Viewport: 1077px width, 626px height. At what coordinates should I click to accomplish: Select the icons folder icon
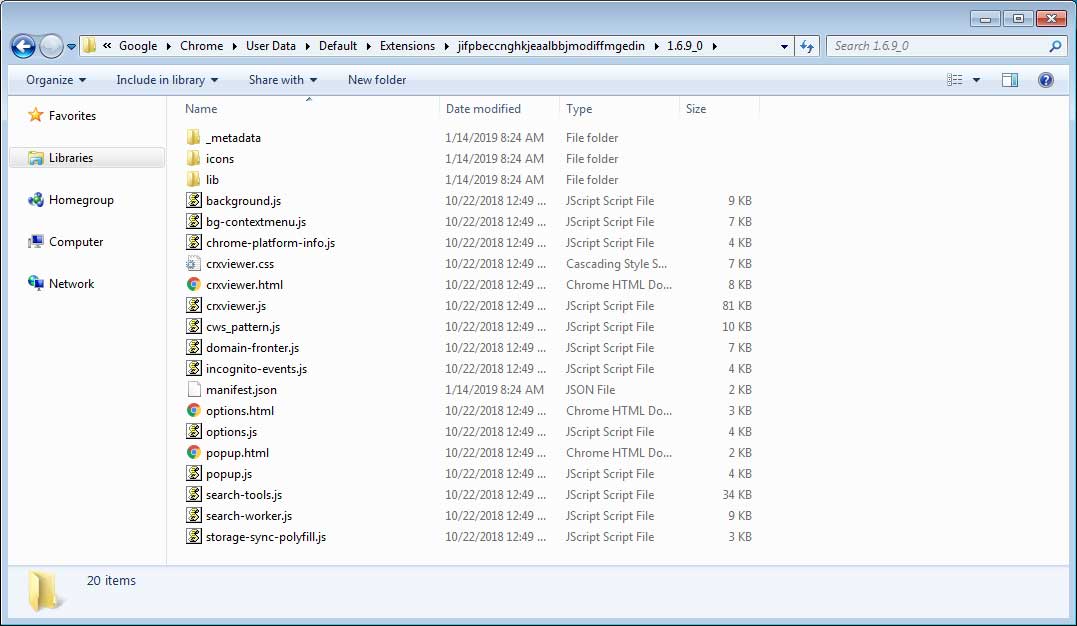click(x=194, y=159)
